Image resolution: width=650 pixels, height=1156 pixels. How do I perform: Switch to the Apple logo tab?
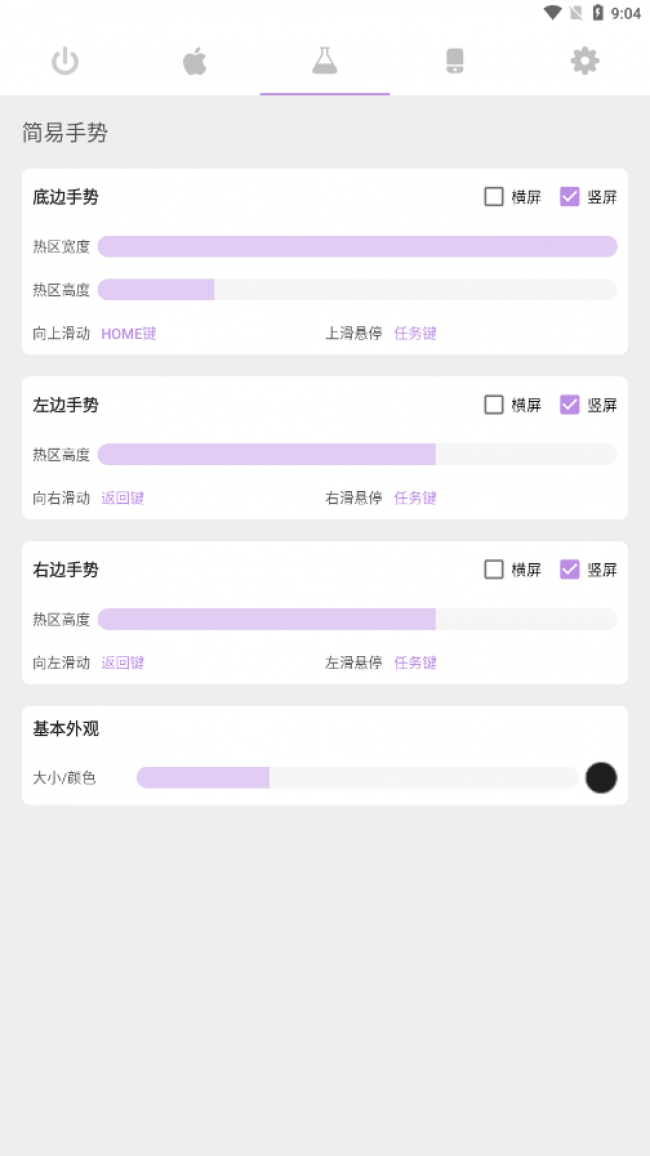click(x=195, y=62)
